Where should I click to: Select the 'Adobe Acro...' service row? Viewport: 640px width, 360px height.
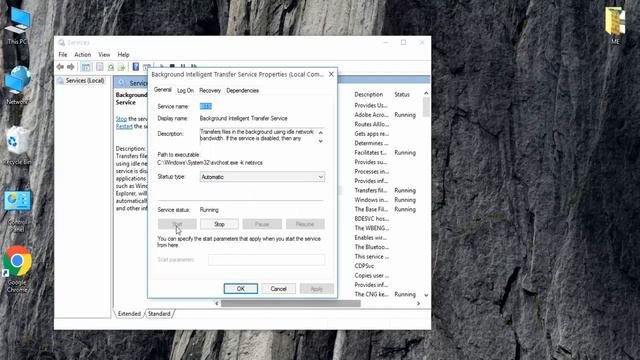[x=385, y=115]
